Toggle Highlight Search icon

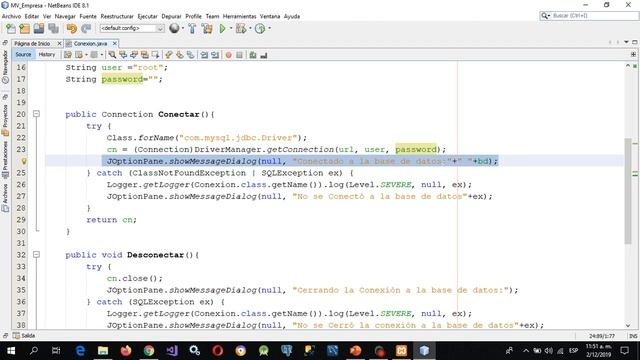coord(144,55)
